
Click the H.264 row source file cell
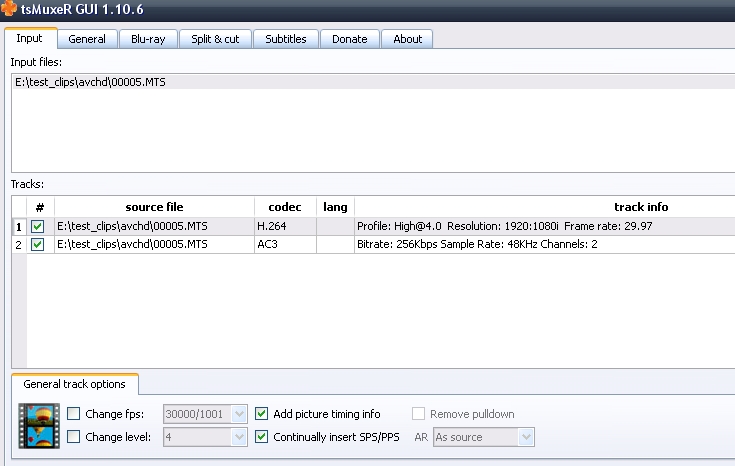click(154, 226)
